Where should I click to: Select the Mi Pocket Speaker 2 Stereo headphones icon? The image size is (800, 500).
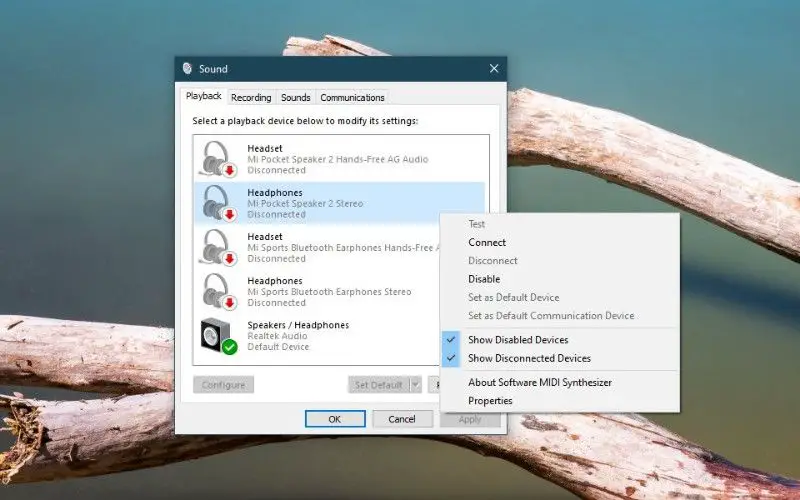218,203
